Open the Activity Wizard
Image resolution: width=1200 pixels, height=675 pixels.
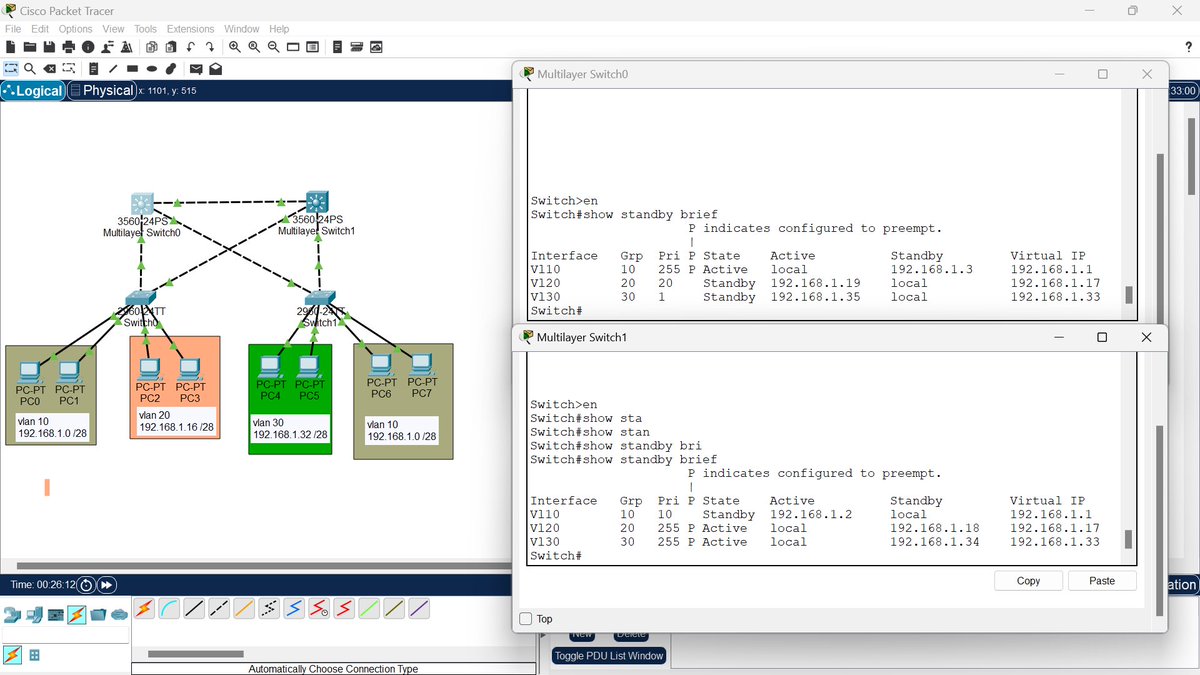127,46
